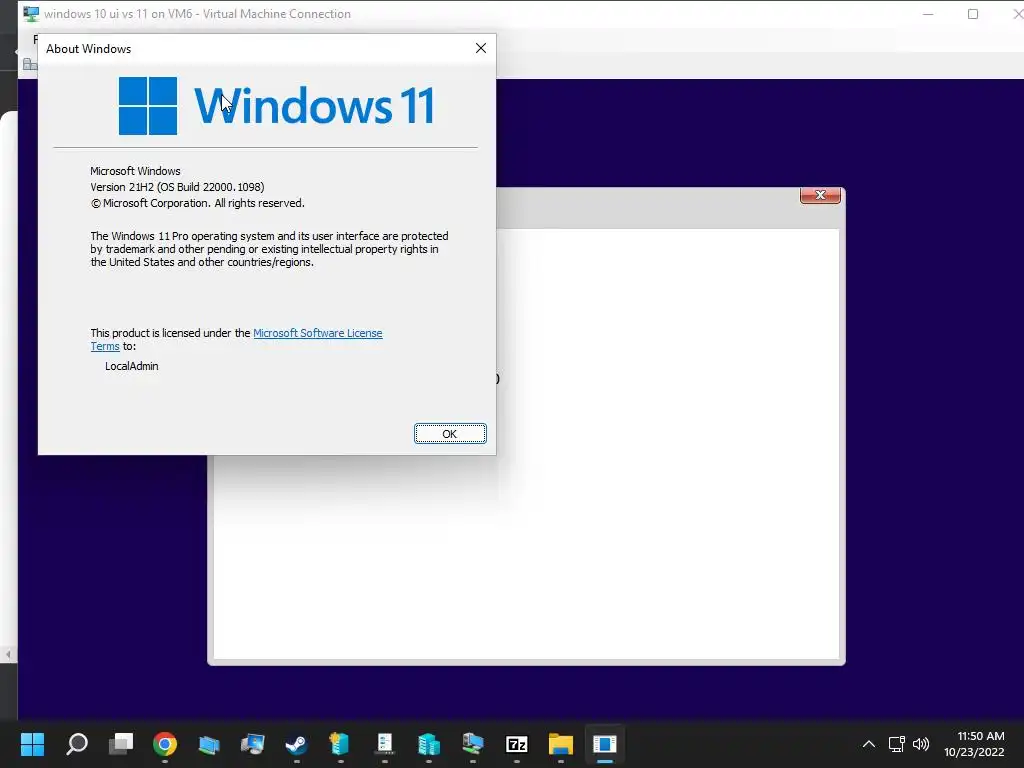Close the red X window in the VM

820,195
